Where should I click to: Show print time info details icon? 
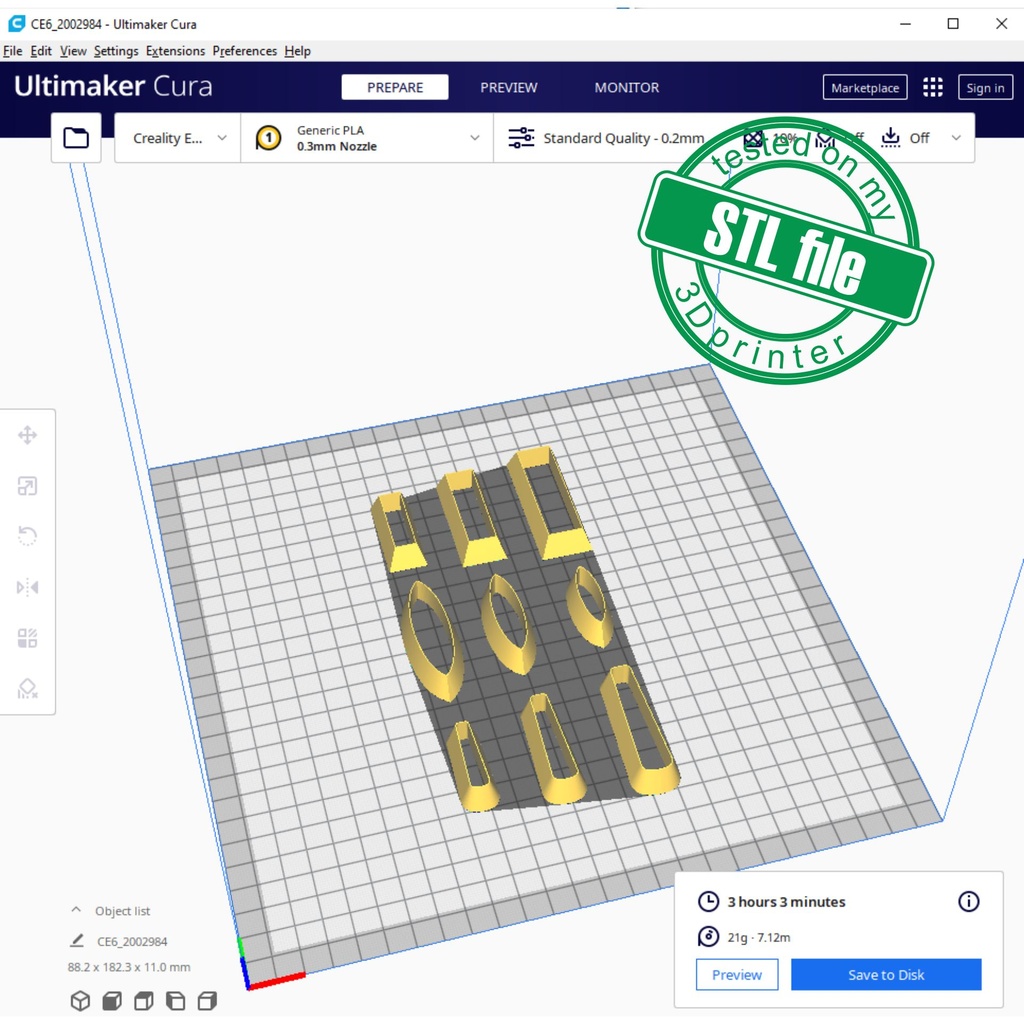tap(968, 901)
